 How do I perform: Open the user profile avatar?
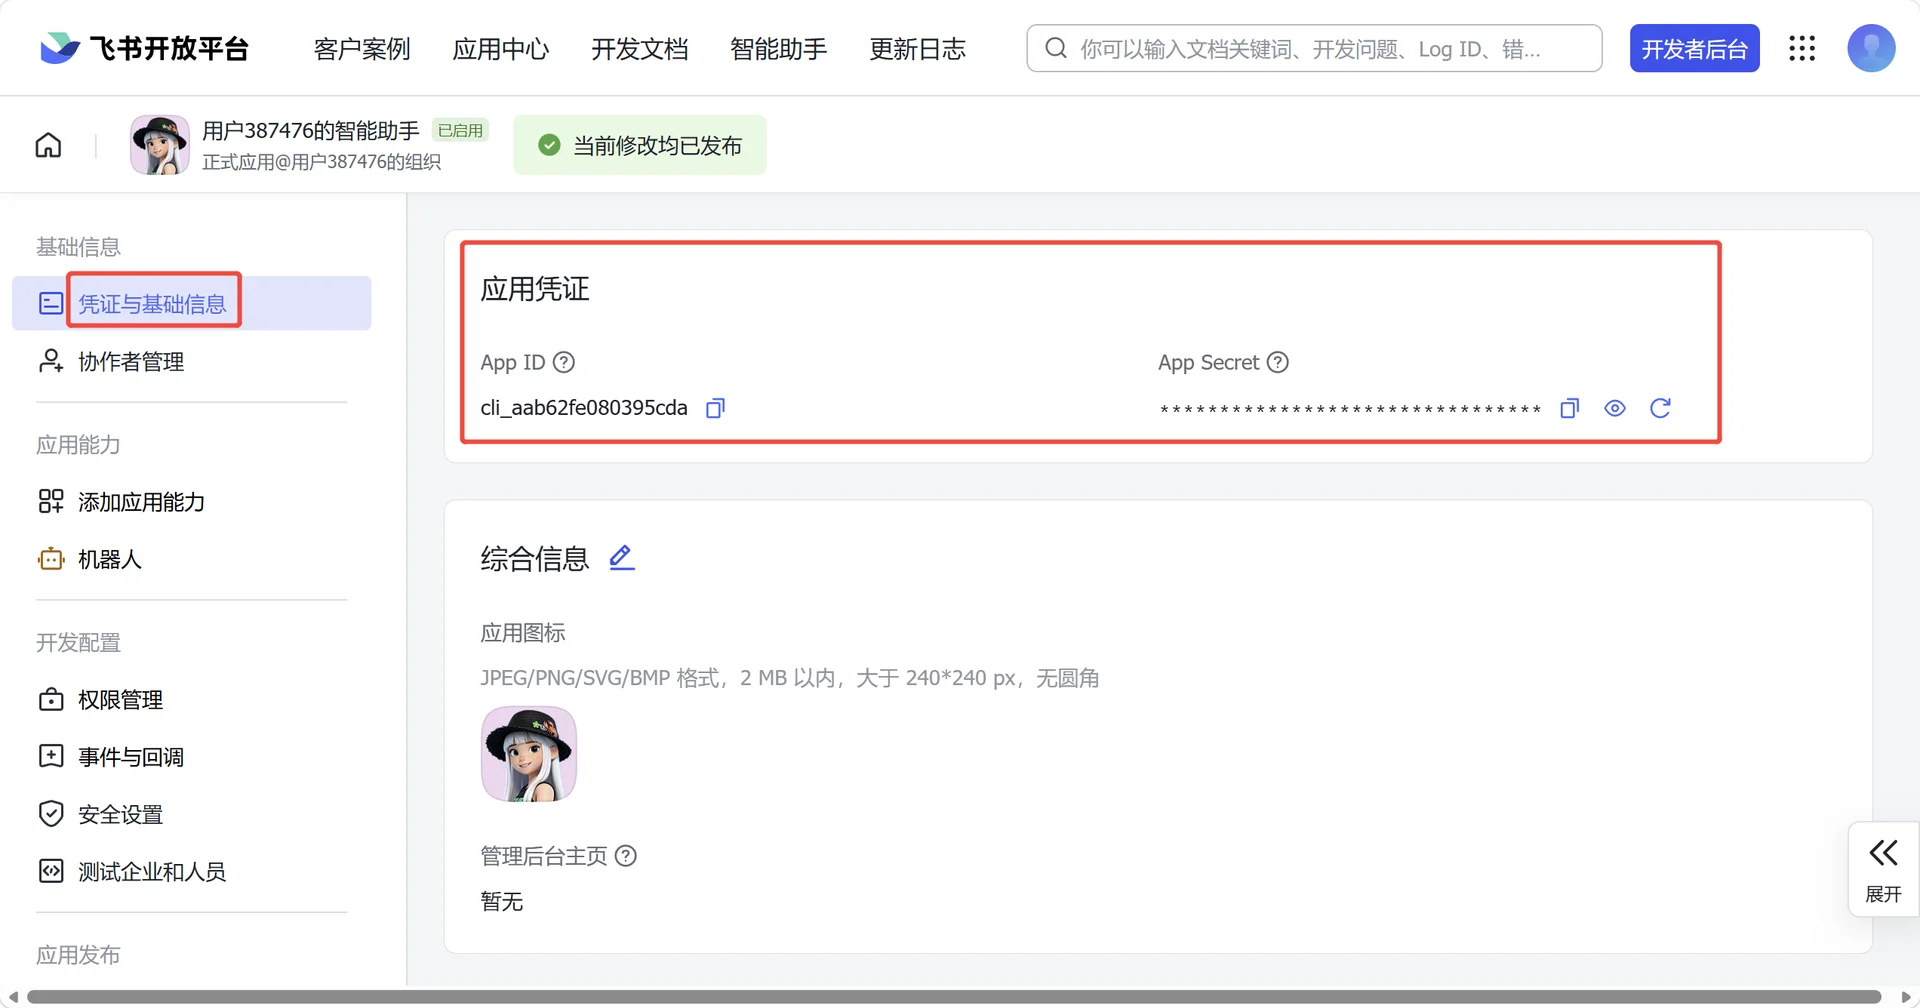pyautogui.click(x=1871, y=48)
